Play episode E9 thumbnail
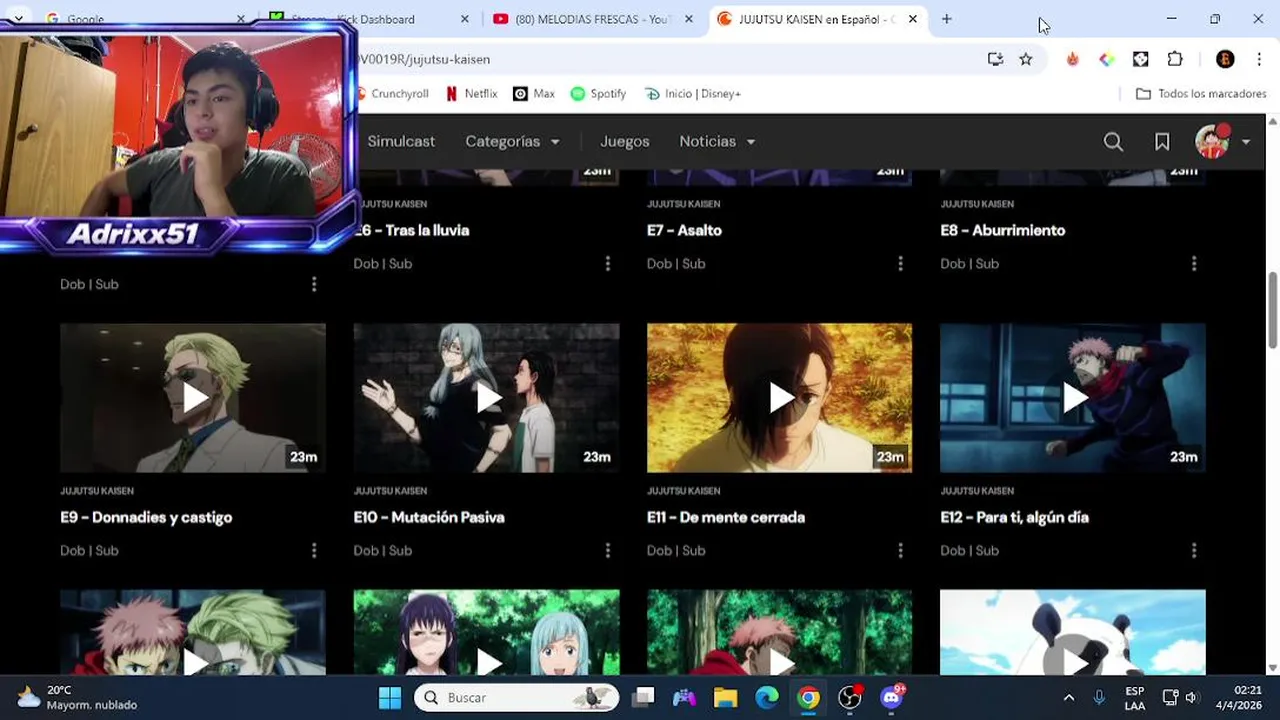 pos(193,398)
